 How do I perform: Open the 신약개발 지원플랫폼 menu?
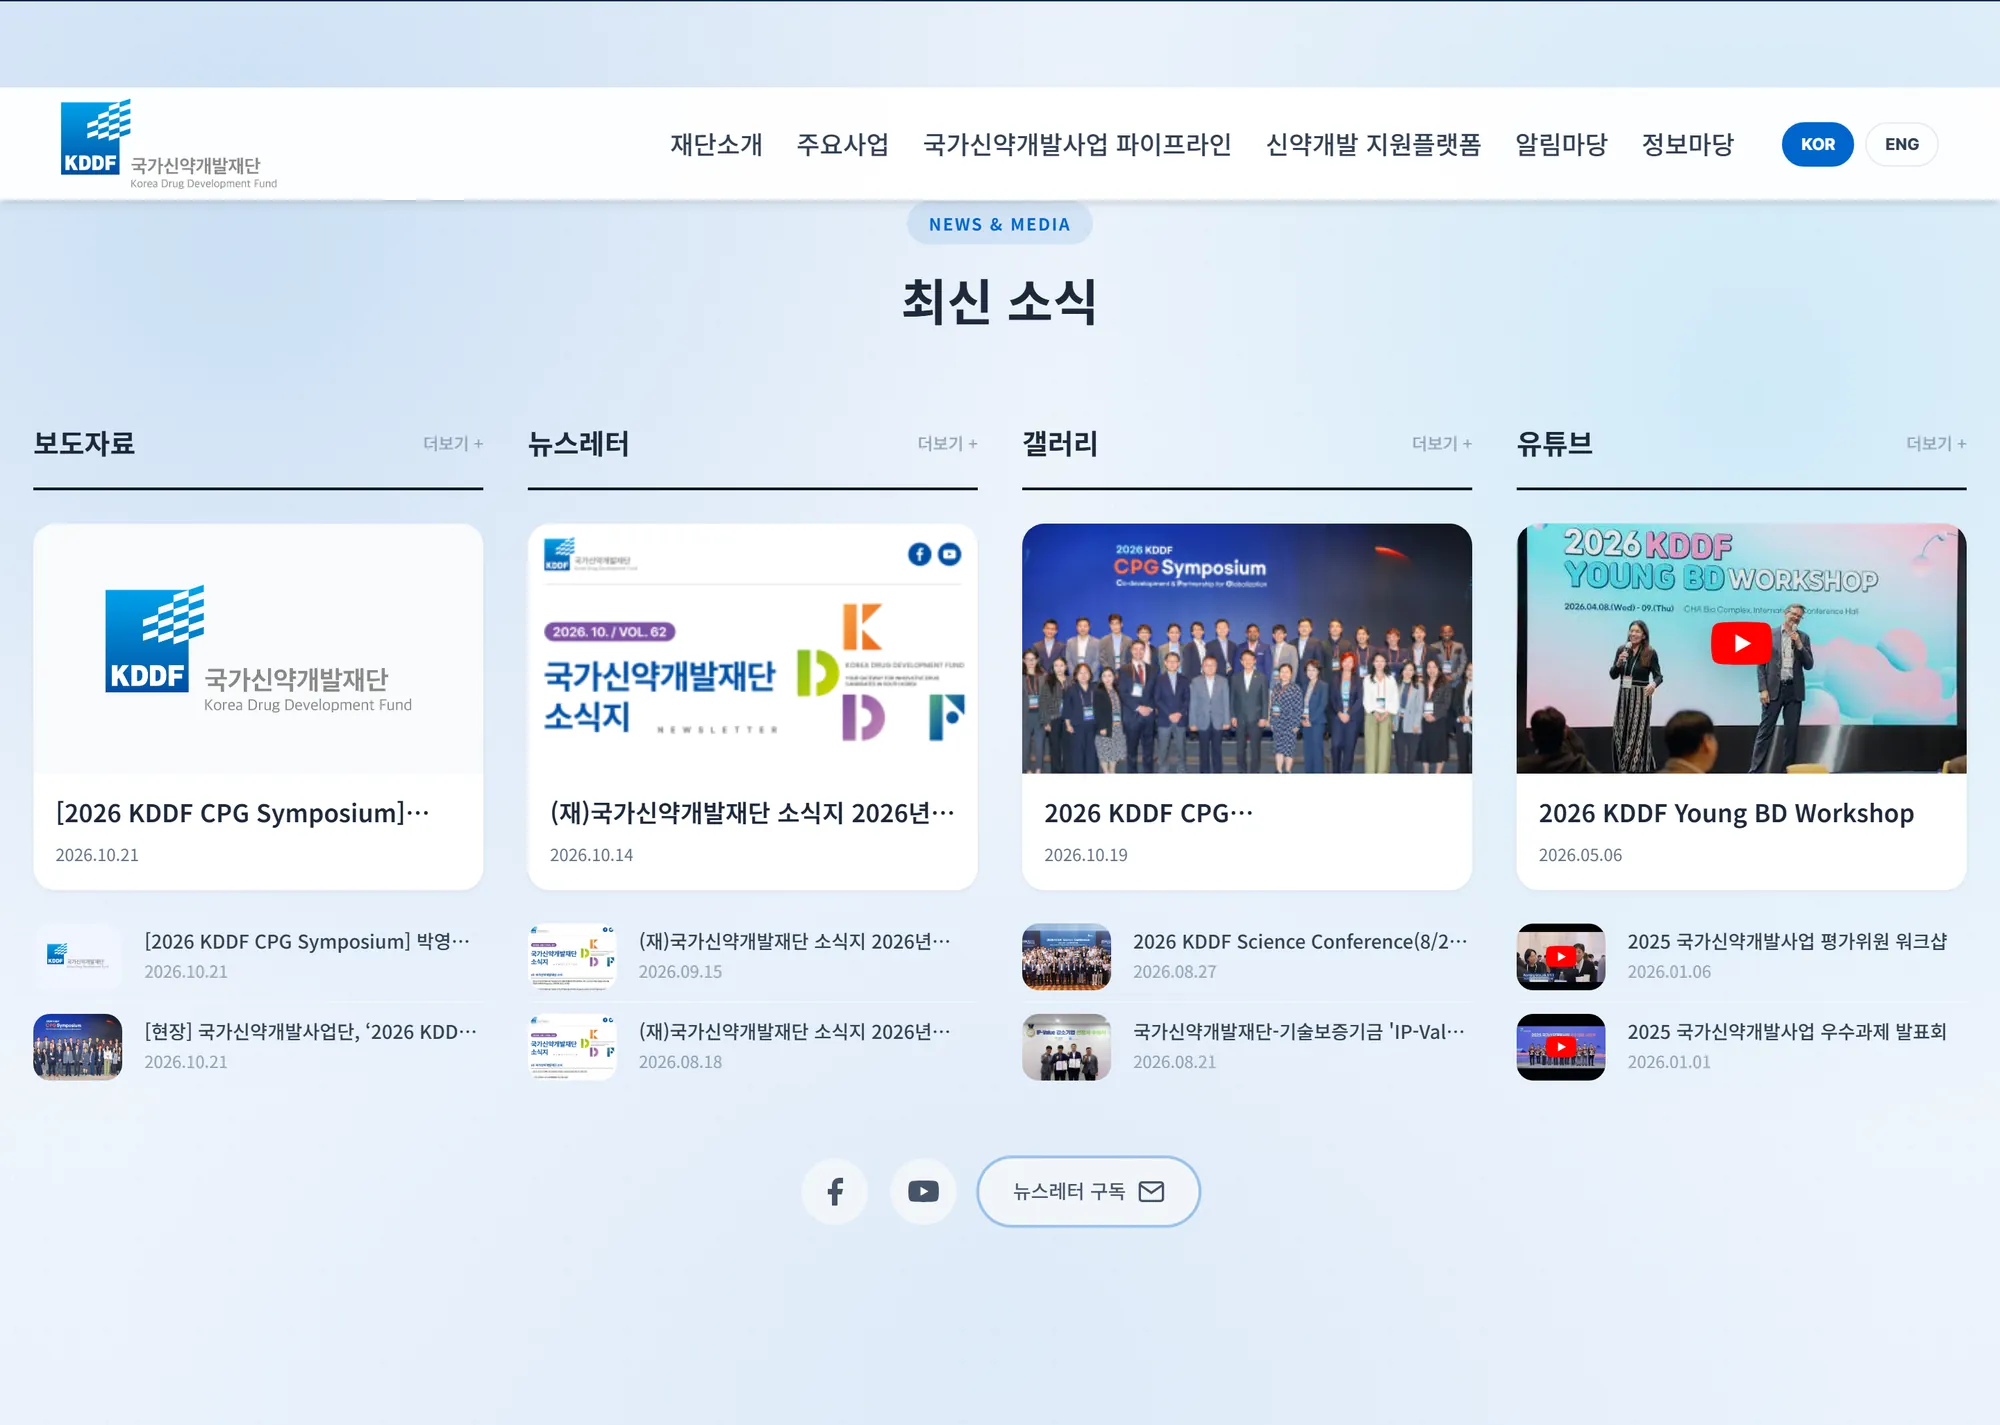[x=1373, y=144]
